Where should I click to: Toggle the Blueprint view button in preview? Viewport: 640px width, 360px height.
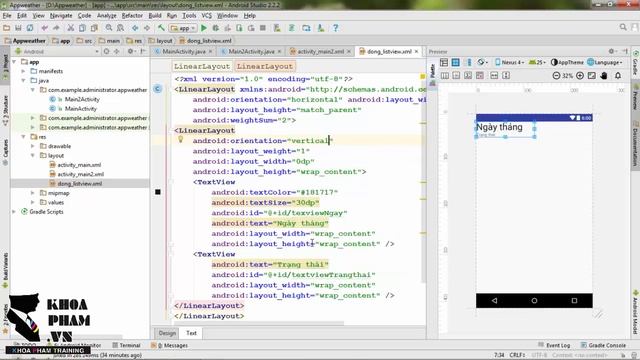tap(456, 62)
